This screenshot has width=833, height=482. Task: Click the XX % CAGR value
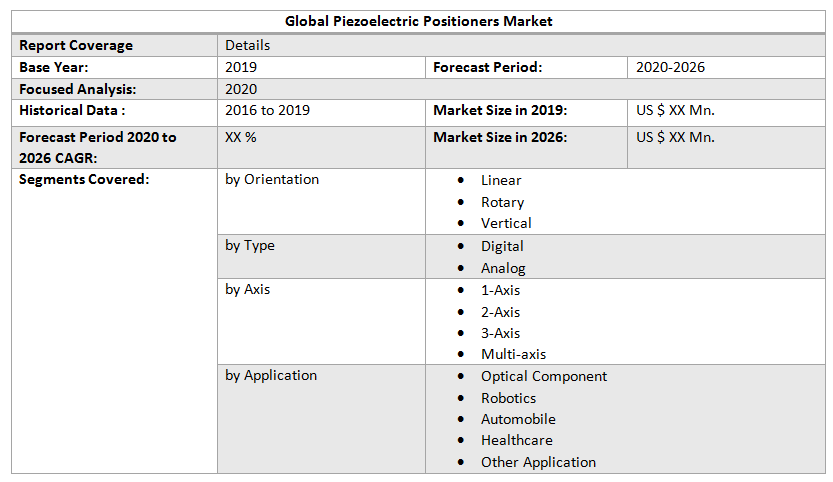coord(241,137)
